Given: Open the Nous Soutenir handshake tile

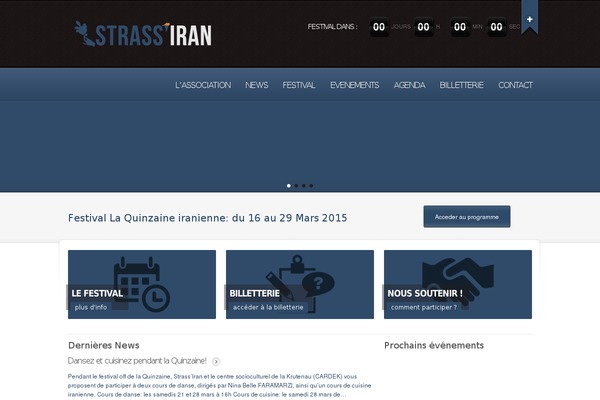Looking at the screenshot, I should click(x=458, y=284).
